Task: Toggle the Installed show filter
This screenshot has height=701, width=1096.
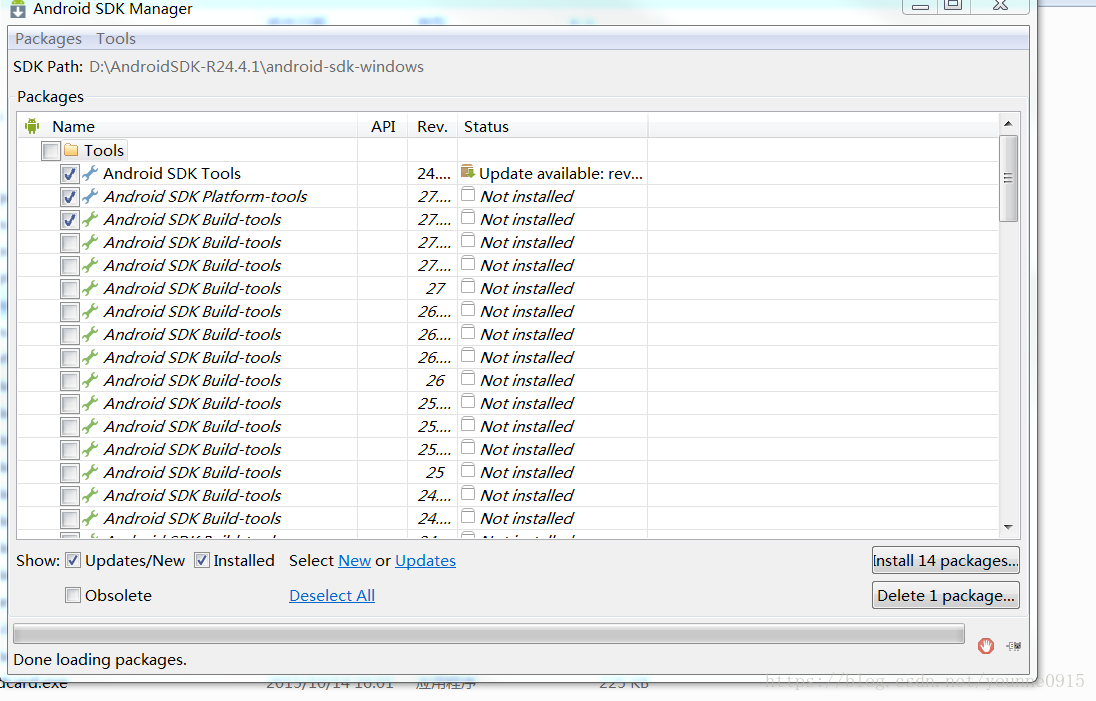Action: (x=201, y=561)
